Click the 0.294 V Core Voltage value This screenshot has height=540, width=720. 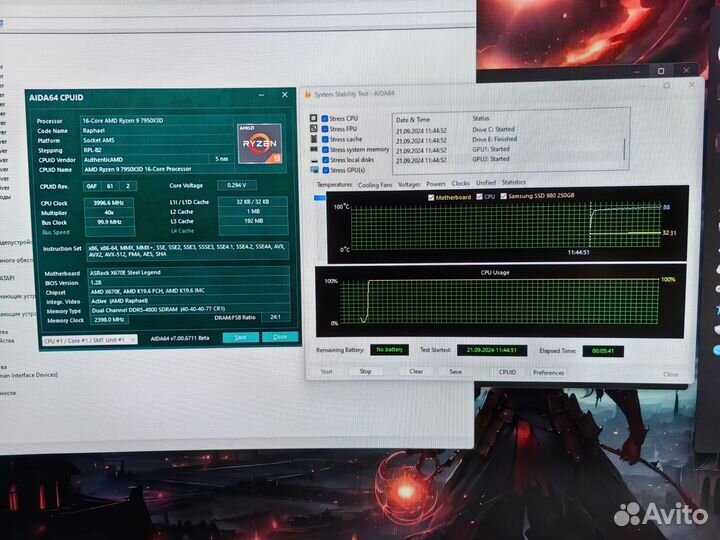click(x=236, y=185)
